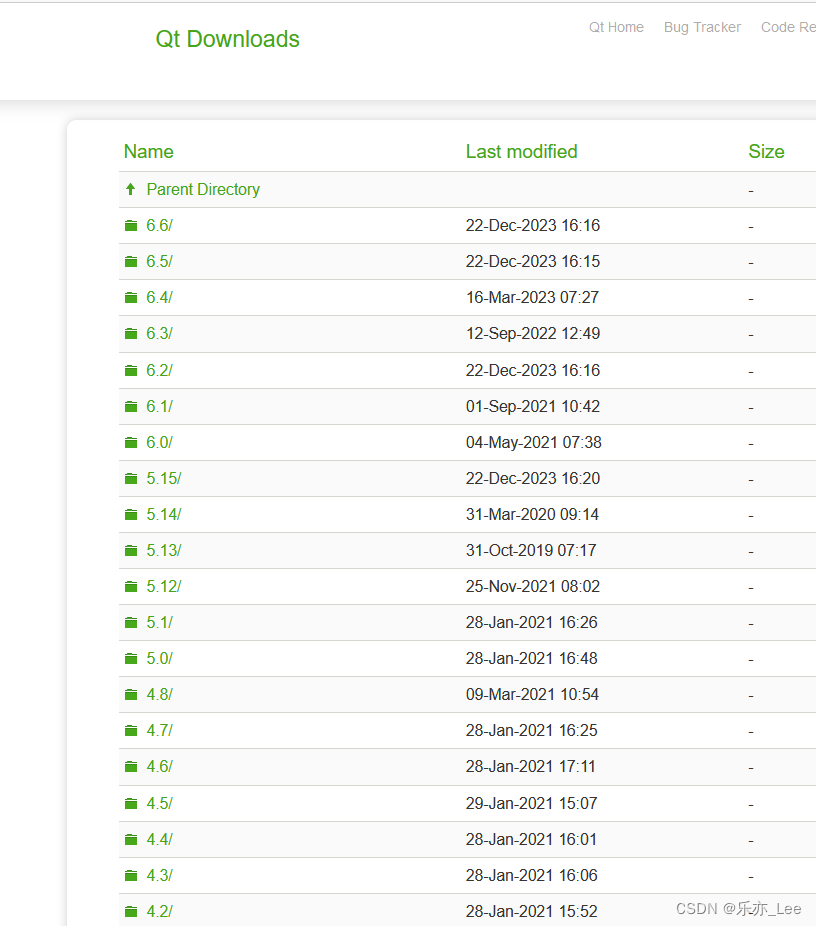Open the 6.3/ directory link
Viewport: 816px width, 926px height.
pos(159,334)
